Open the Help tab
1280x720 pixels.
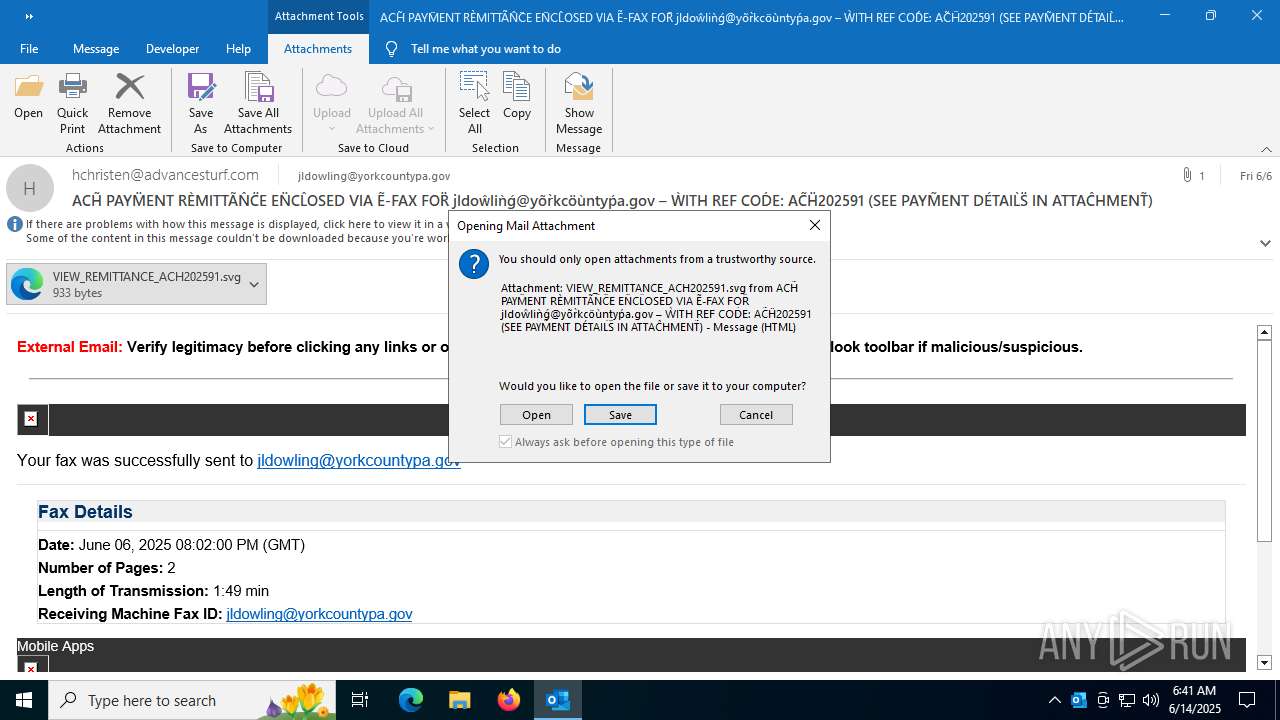(238, 48)
